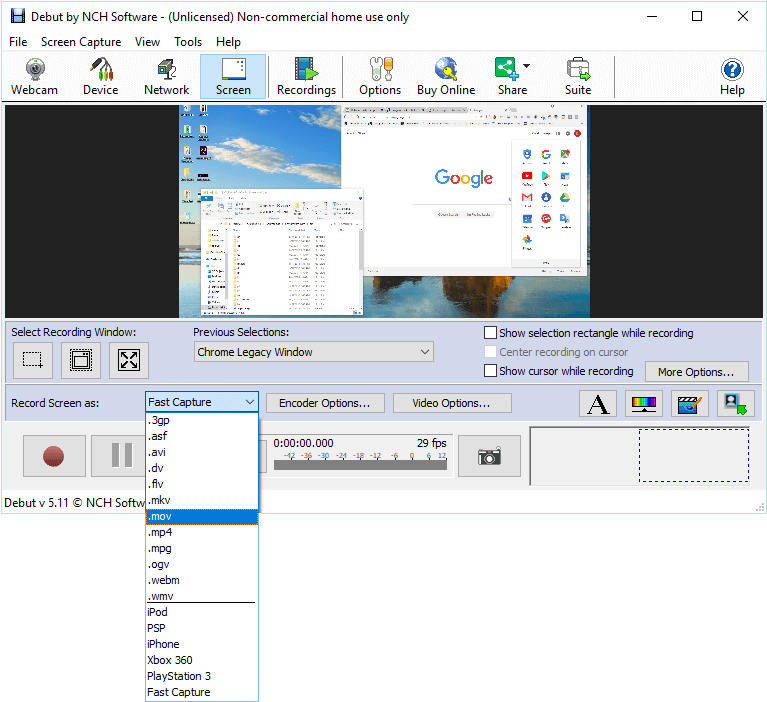Open the text caption tool
Viewport: 767px width, 702px height.
point(598,404)
